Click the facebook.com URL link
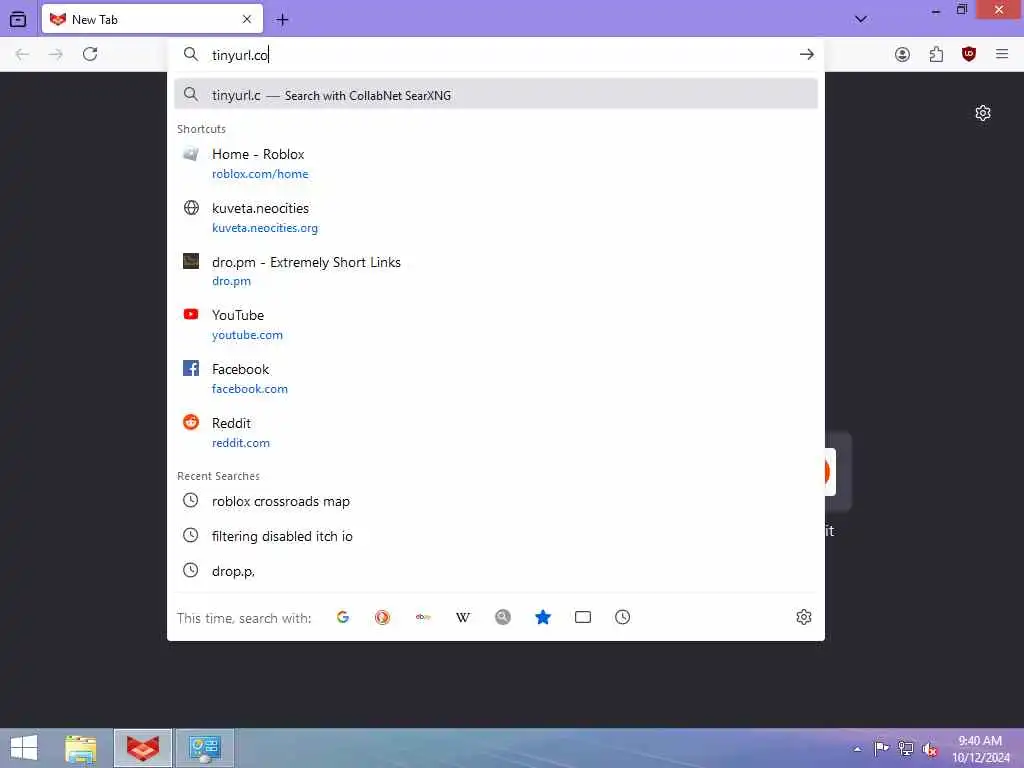 [x=249, y=389]
